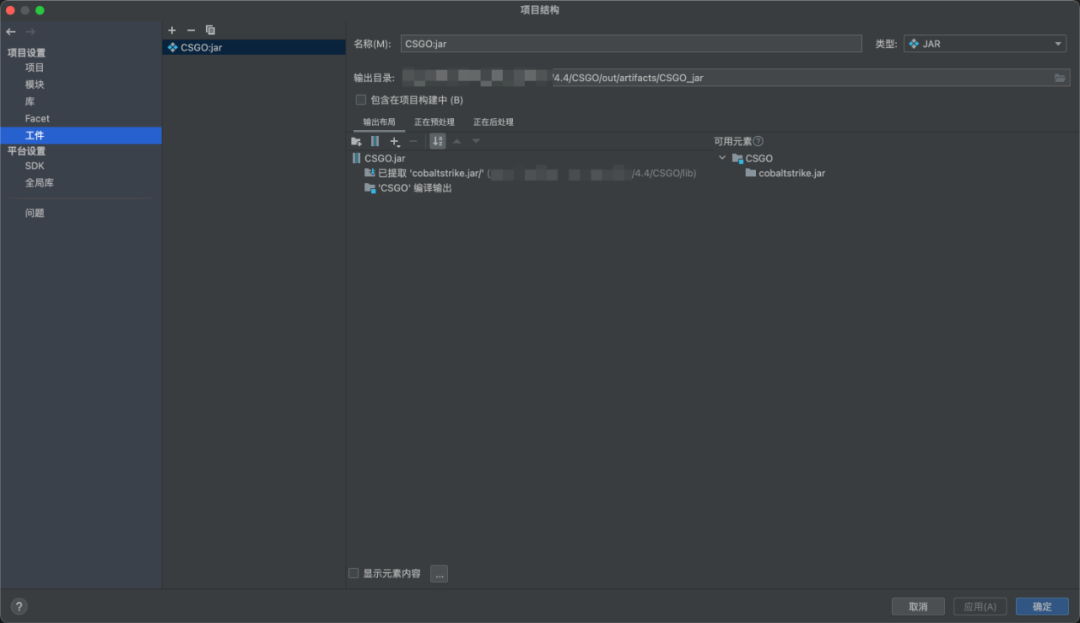Toggle sort elements by names and types
Viewport: 1080px width, 623px height.
click(x=437, y=141)
